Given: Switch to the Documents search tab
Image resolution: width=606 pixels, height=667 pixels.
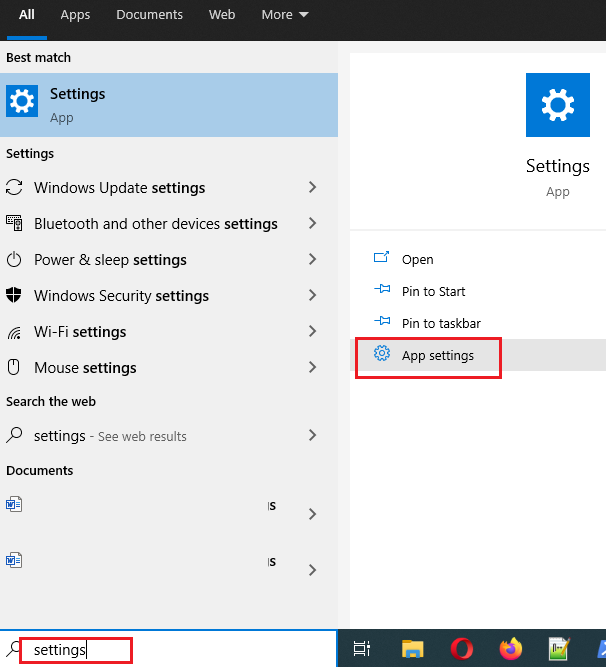Looking at the screenshot, I should point(149,15).
